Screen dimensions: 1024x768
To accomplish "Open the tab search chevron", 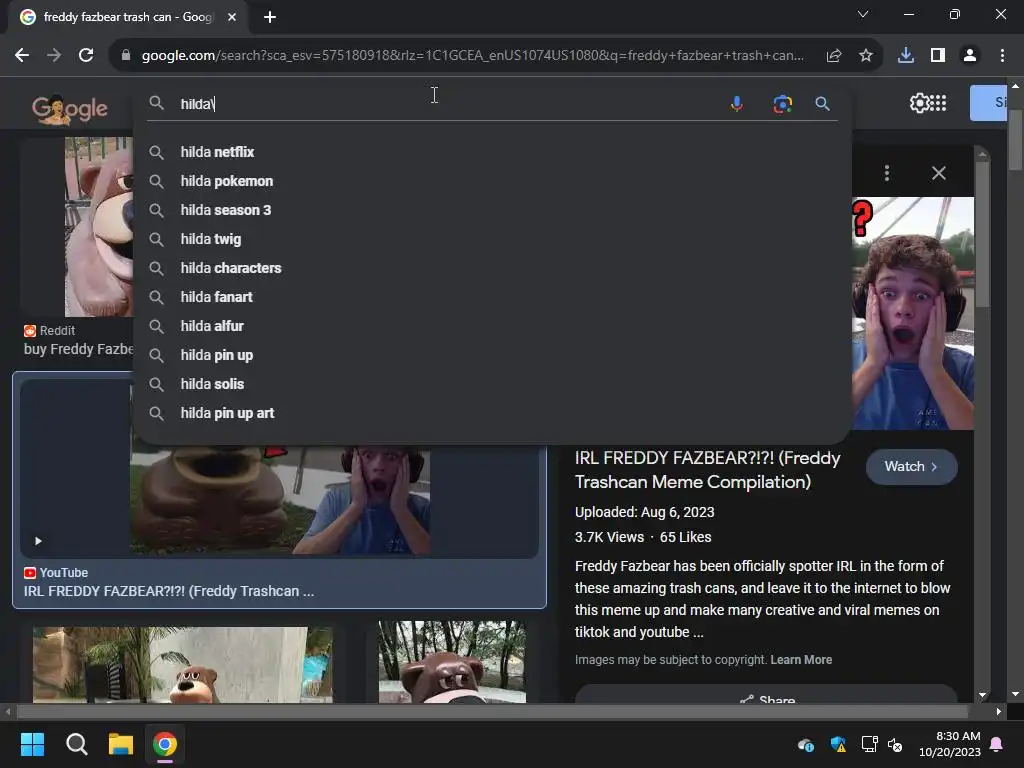I will coord(863,14).
